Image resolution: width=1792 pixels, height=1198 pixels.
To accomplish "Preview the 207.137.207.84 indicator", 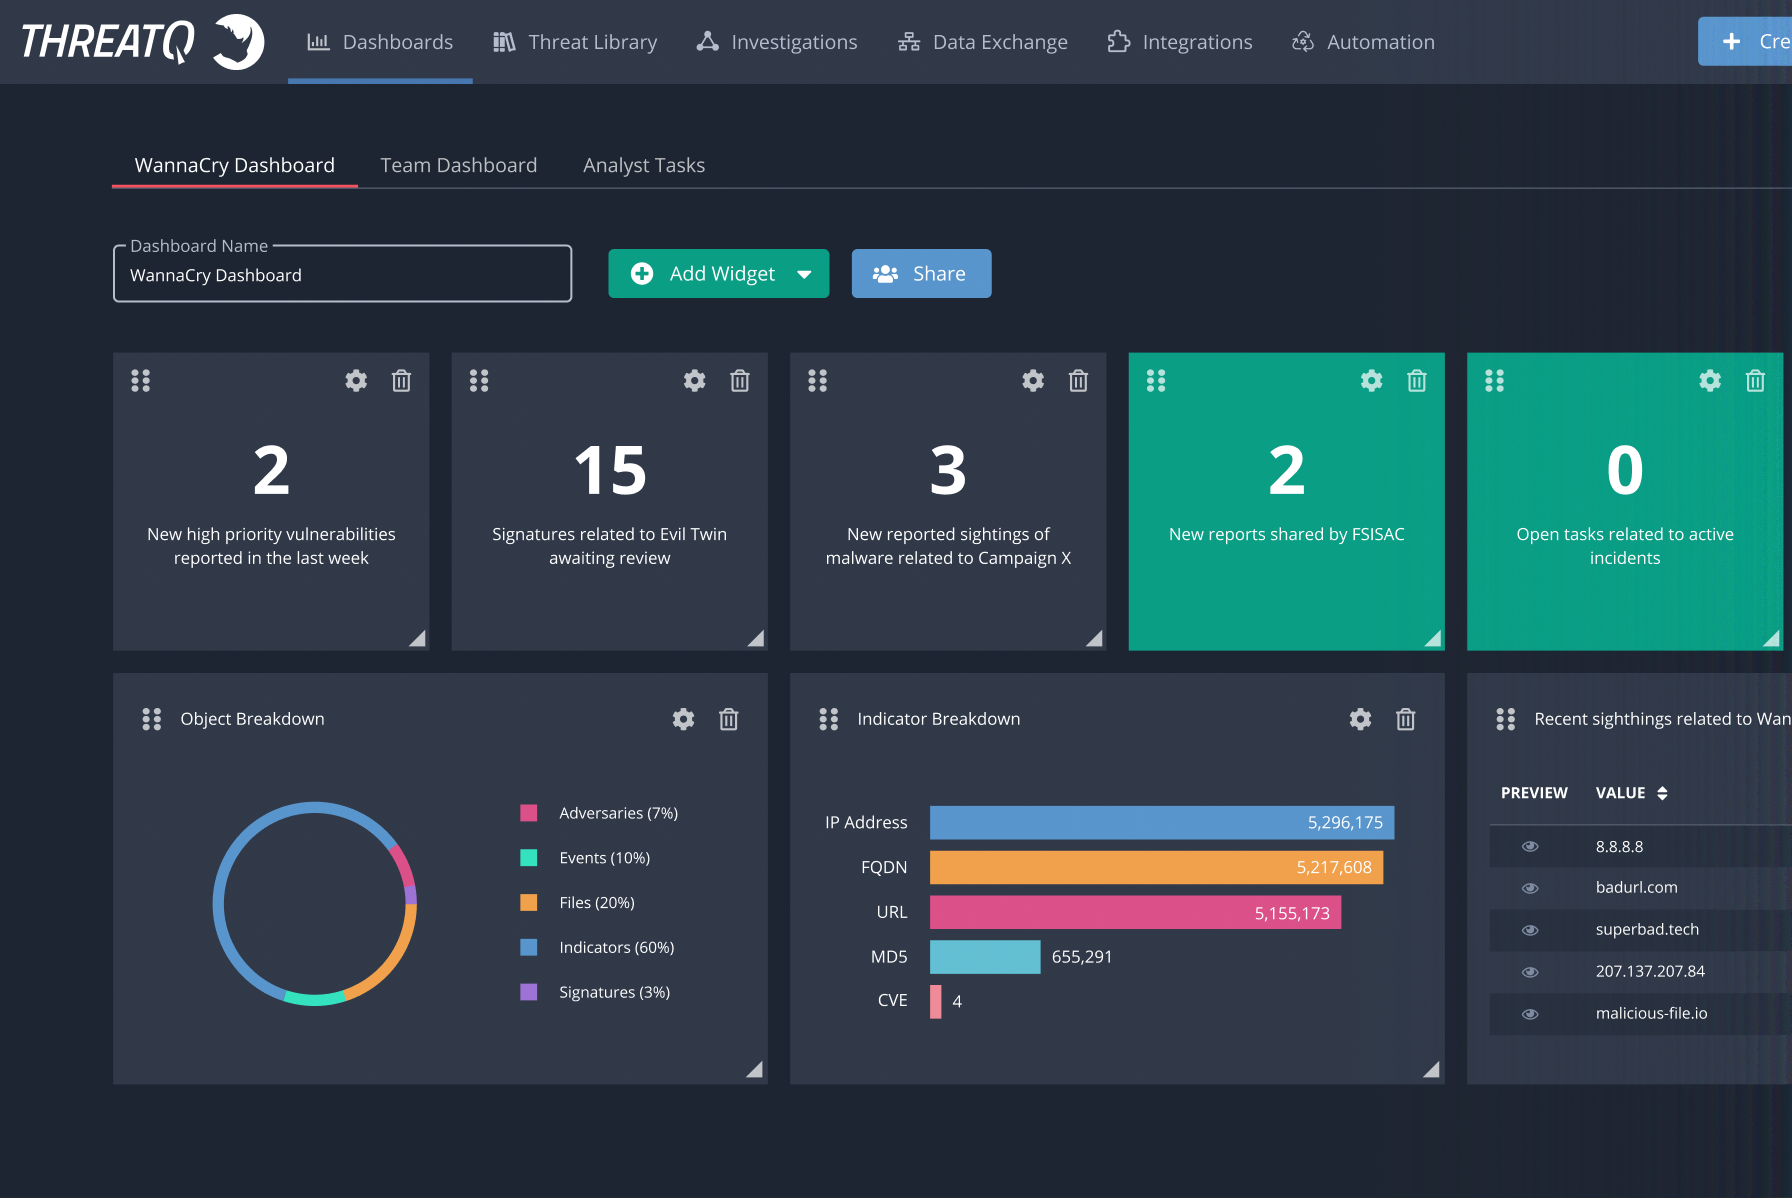I will tap(1530, 972).
